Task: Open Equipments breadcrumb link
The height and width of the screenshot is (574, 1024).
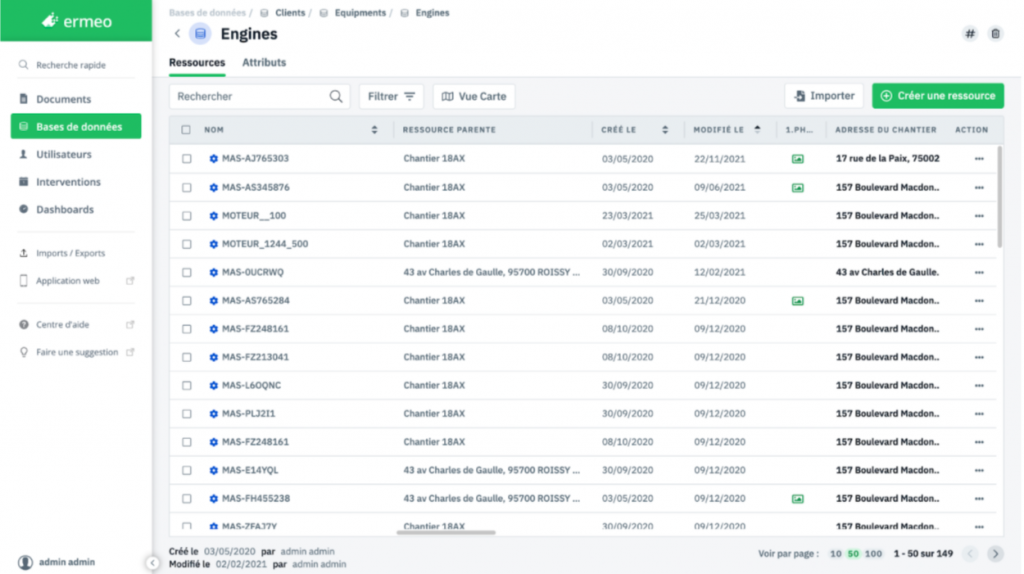Action: click(360, 12)
